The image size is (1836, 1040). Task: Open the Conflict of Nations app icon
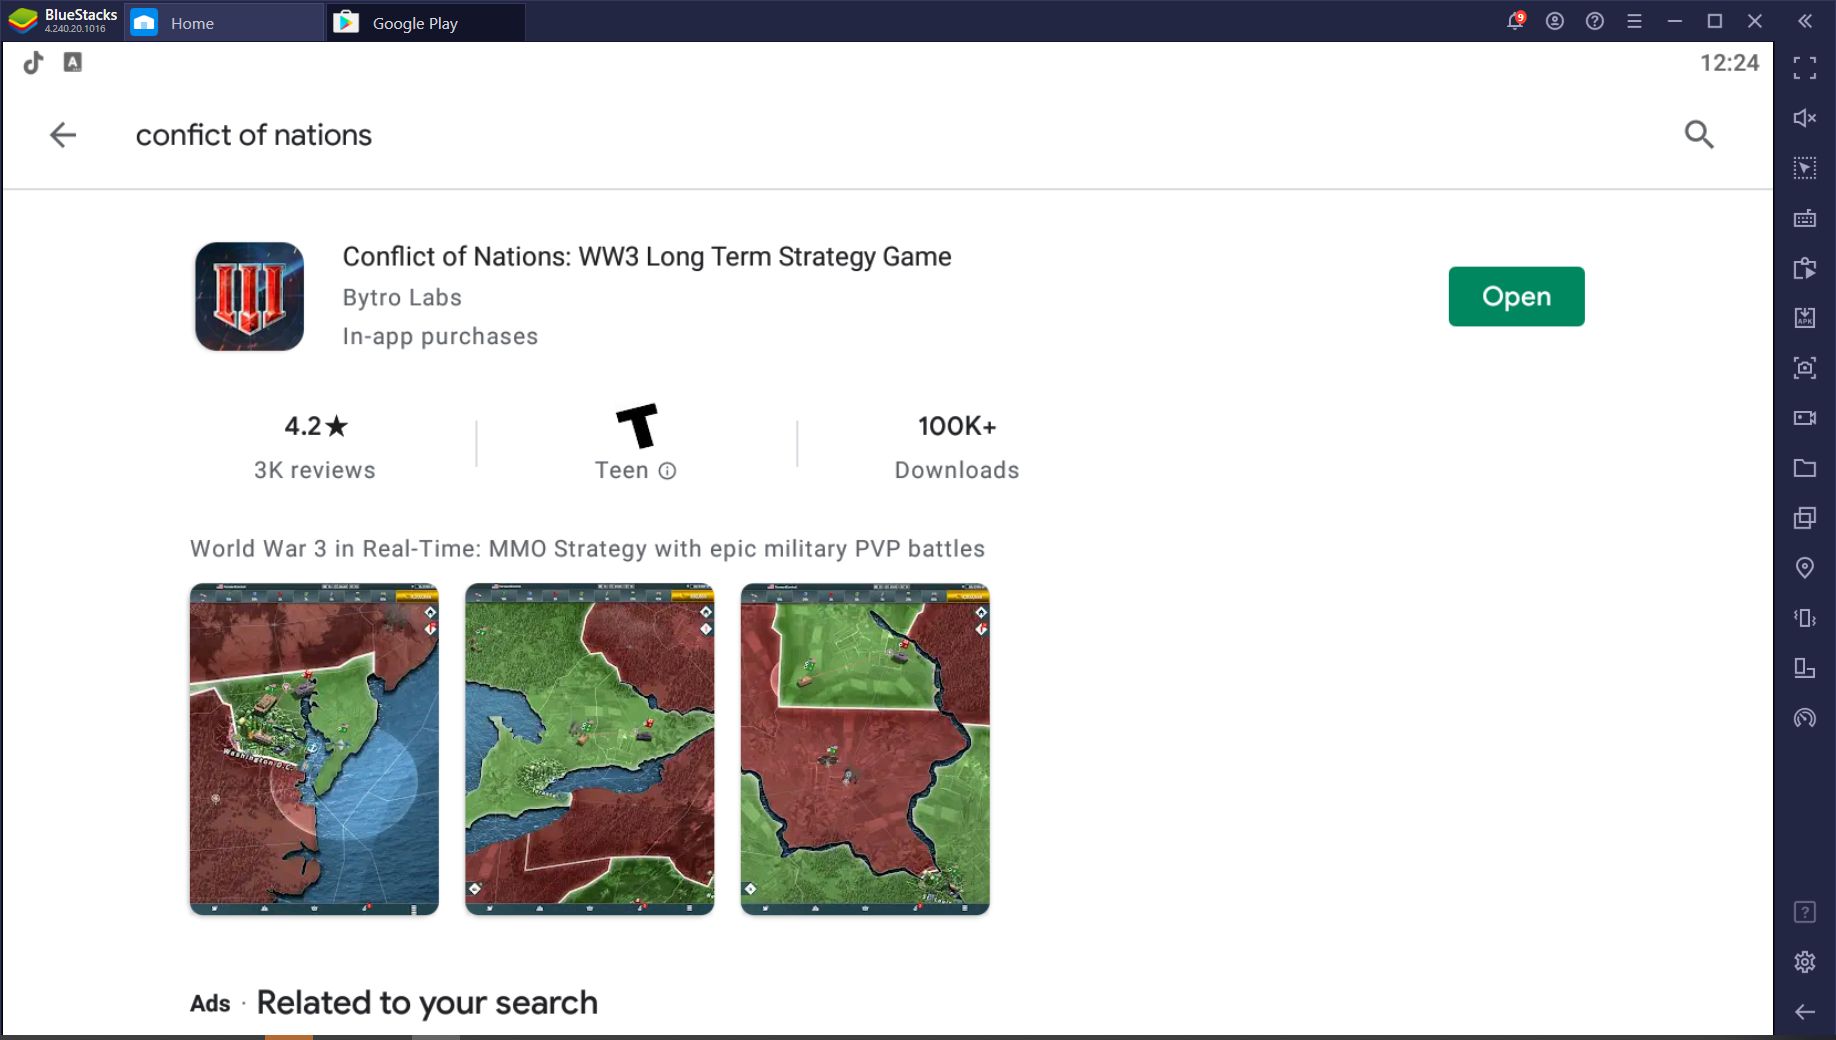click(x=249, y=296)
